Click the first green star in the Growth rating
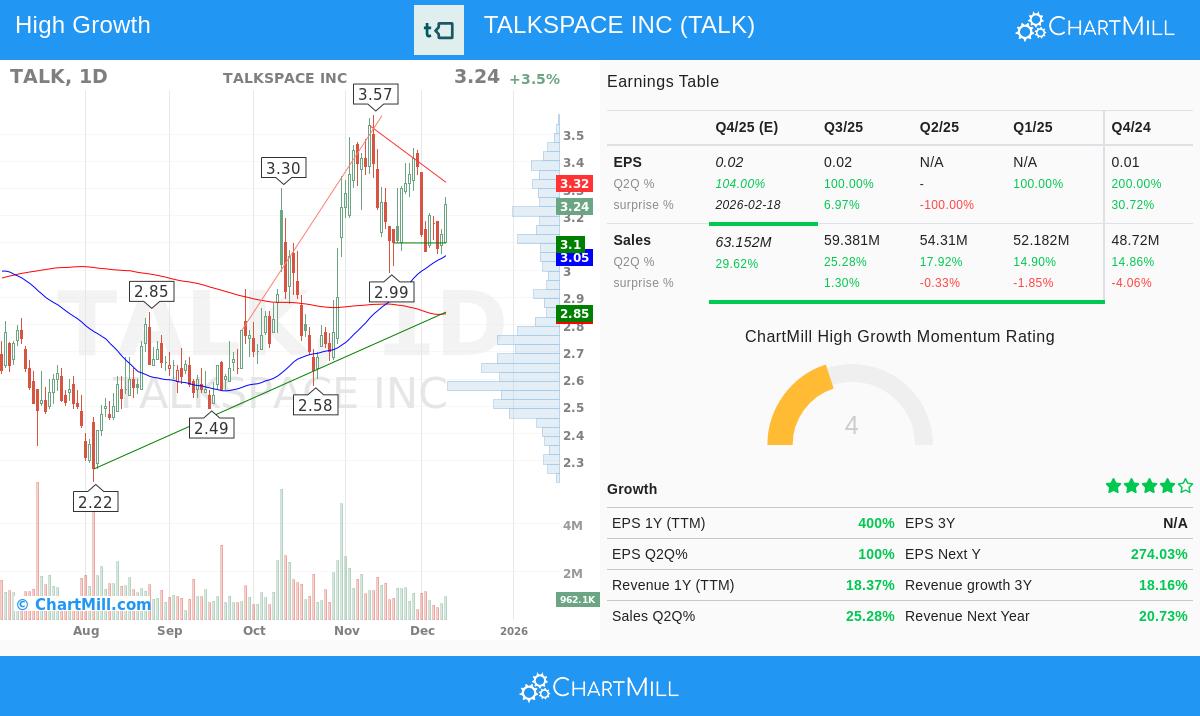 click(1114, 485)
